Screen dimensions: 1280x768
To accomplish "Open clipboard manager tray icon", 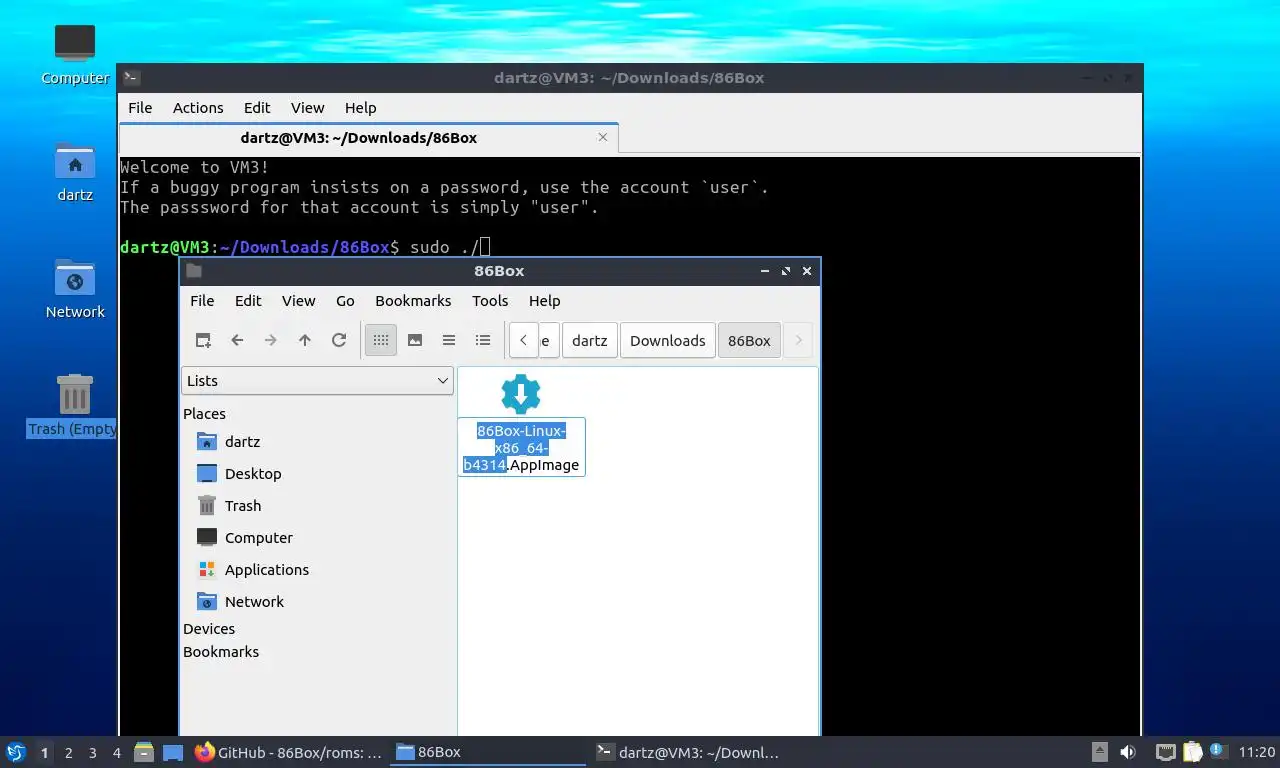I will [1192, 752].
